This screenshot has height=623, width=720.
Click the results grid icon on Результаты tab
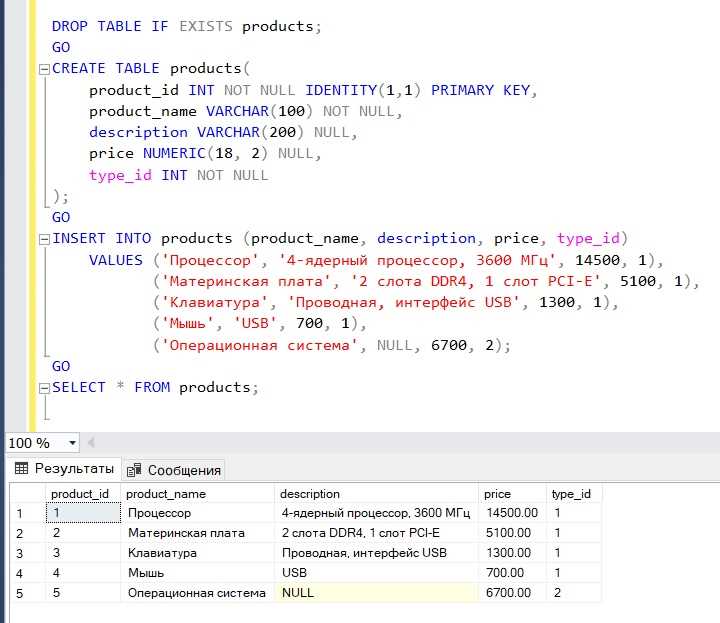(21, 468)
